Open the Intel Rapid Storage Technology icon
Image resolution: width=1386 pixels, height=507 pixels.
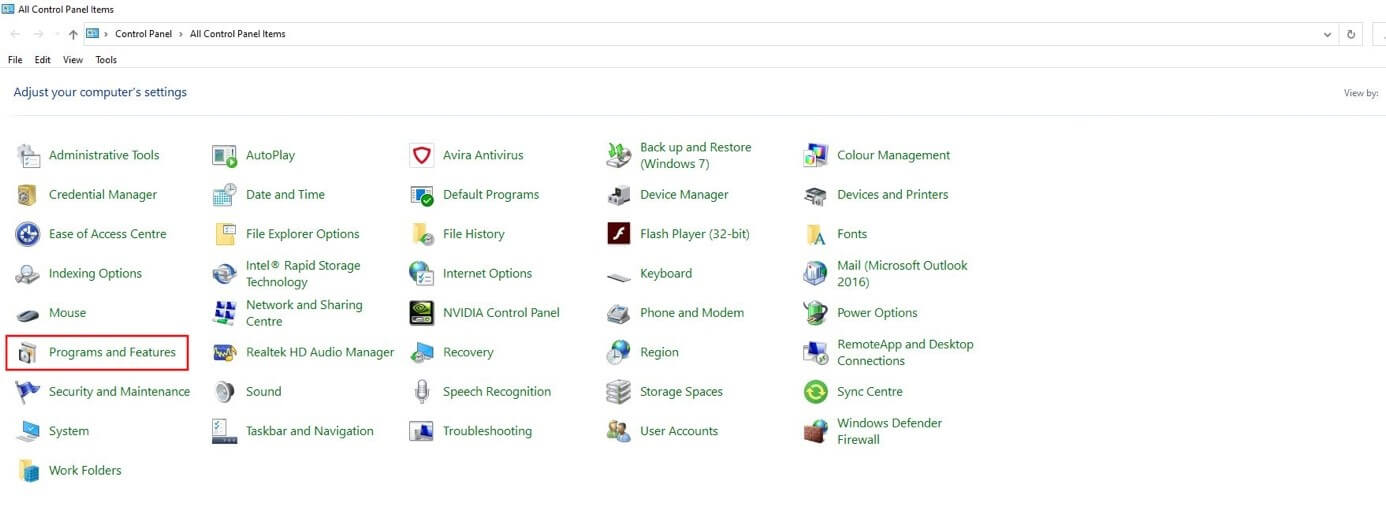point(225,274)
